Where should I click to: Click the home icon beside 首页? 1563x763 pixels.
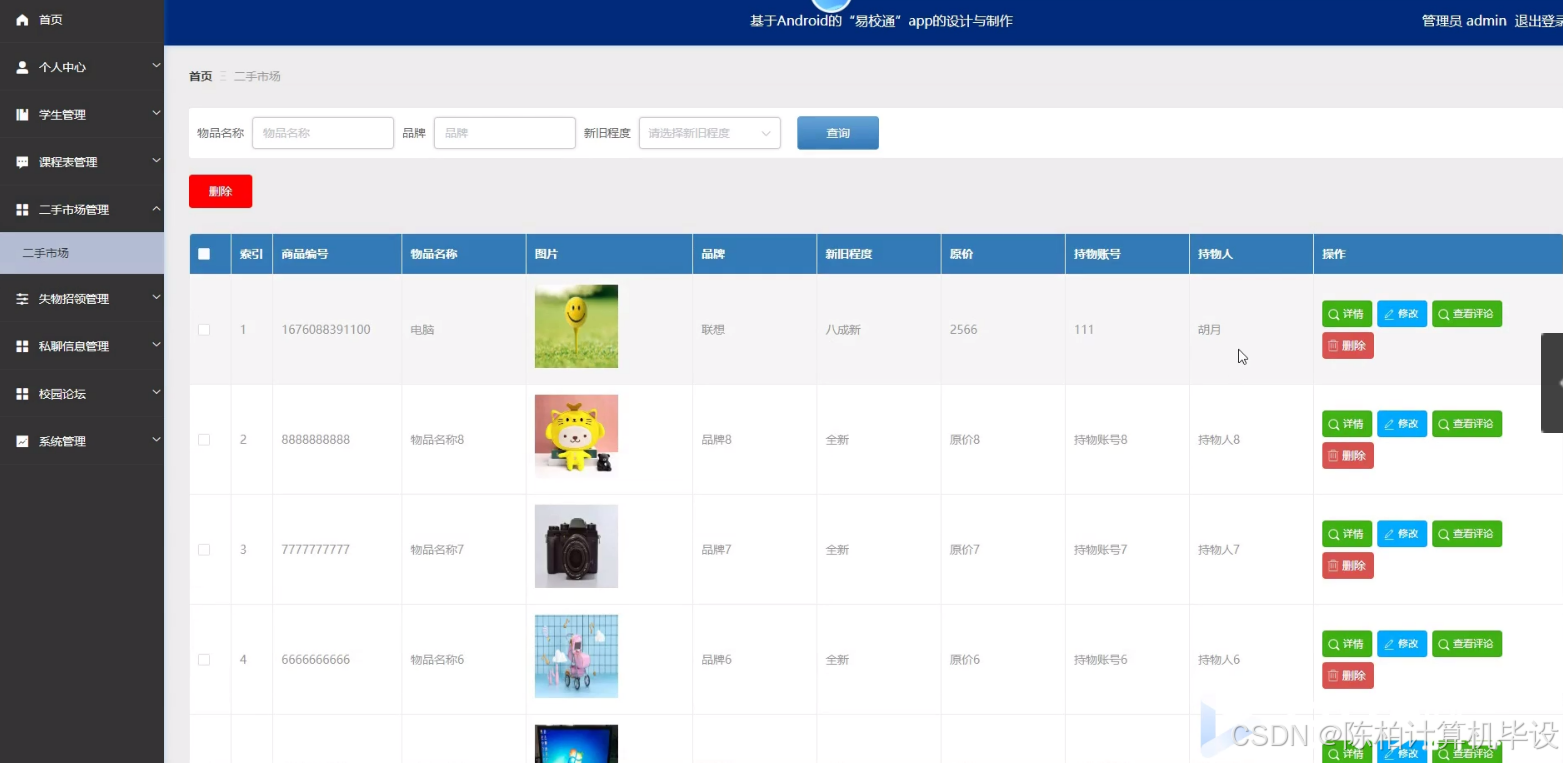22,20
